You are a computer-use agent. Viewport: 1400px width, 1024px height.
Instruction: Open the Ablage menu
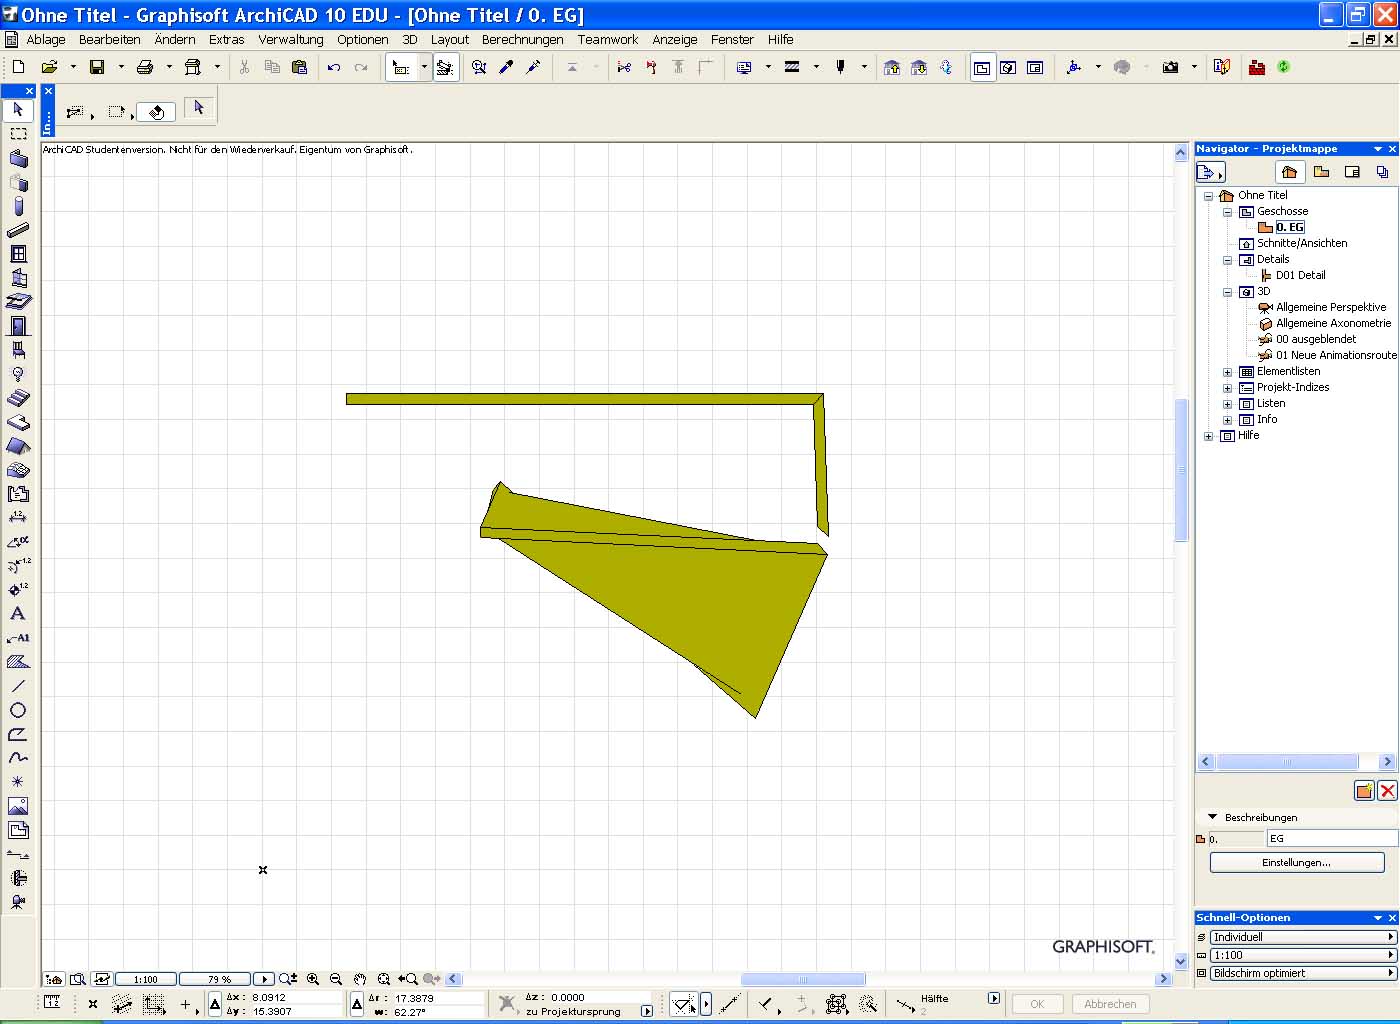point(46,40)
